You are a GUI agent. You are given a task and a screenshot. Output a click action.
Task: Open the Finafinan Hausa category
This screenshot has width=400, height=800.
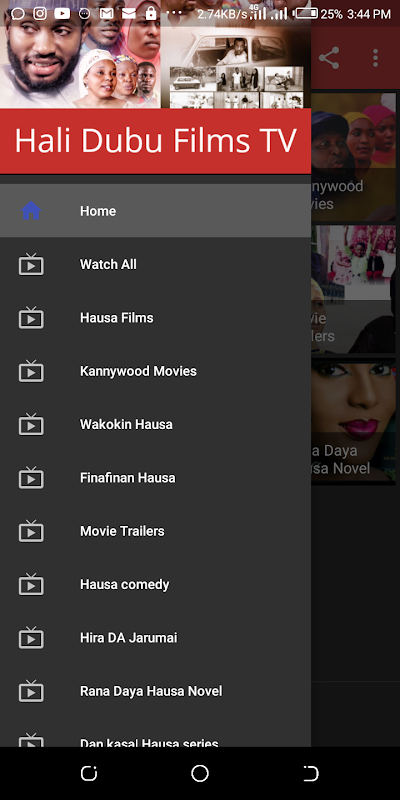(x=156, y=478)
